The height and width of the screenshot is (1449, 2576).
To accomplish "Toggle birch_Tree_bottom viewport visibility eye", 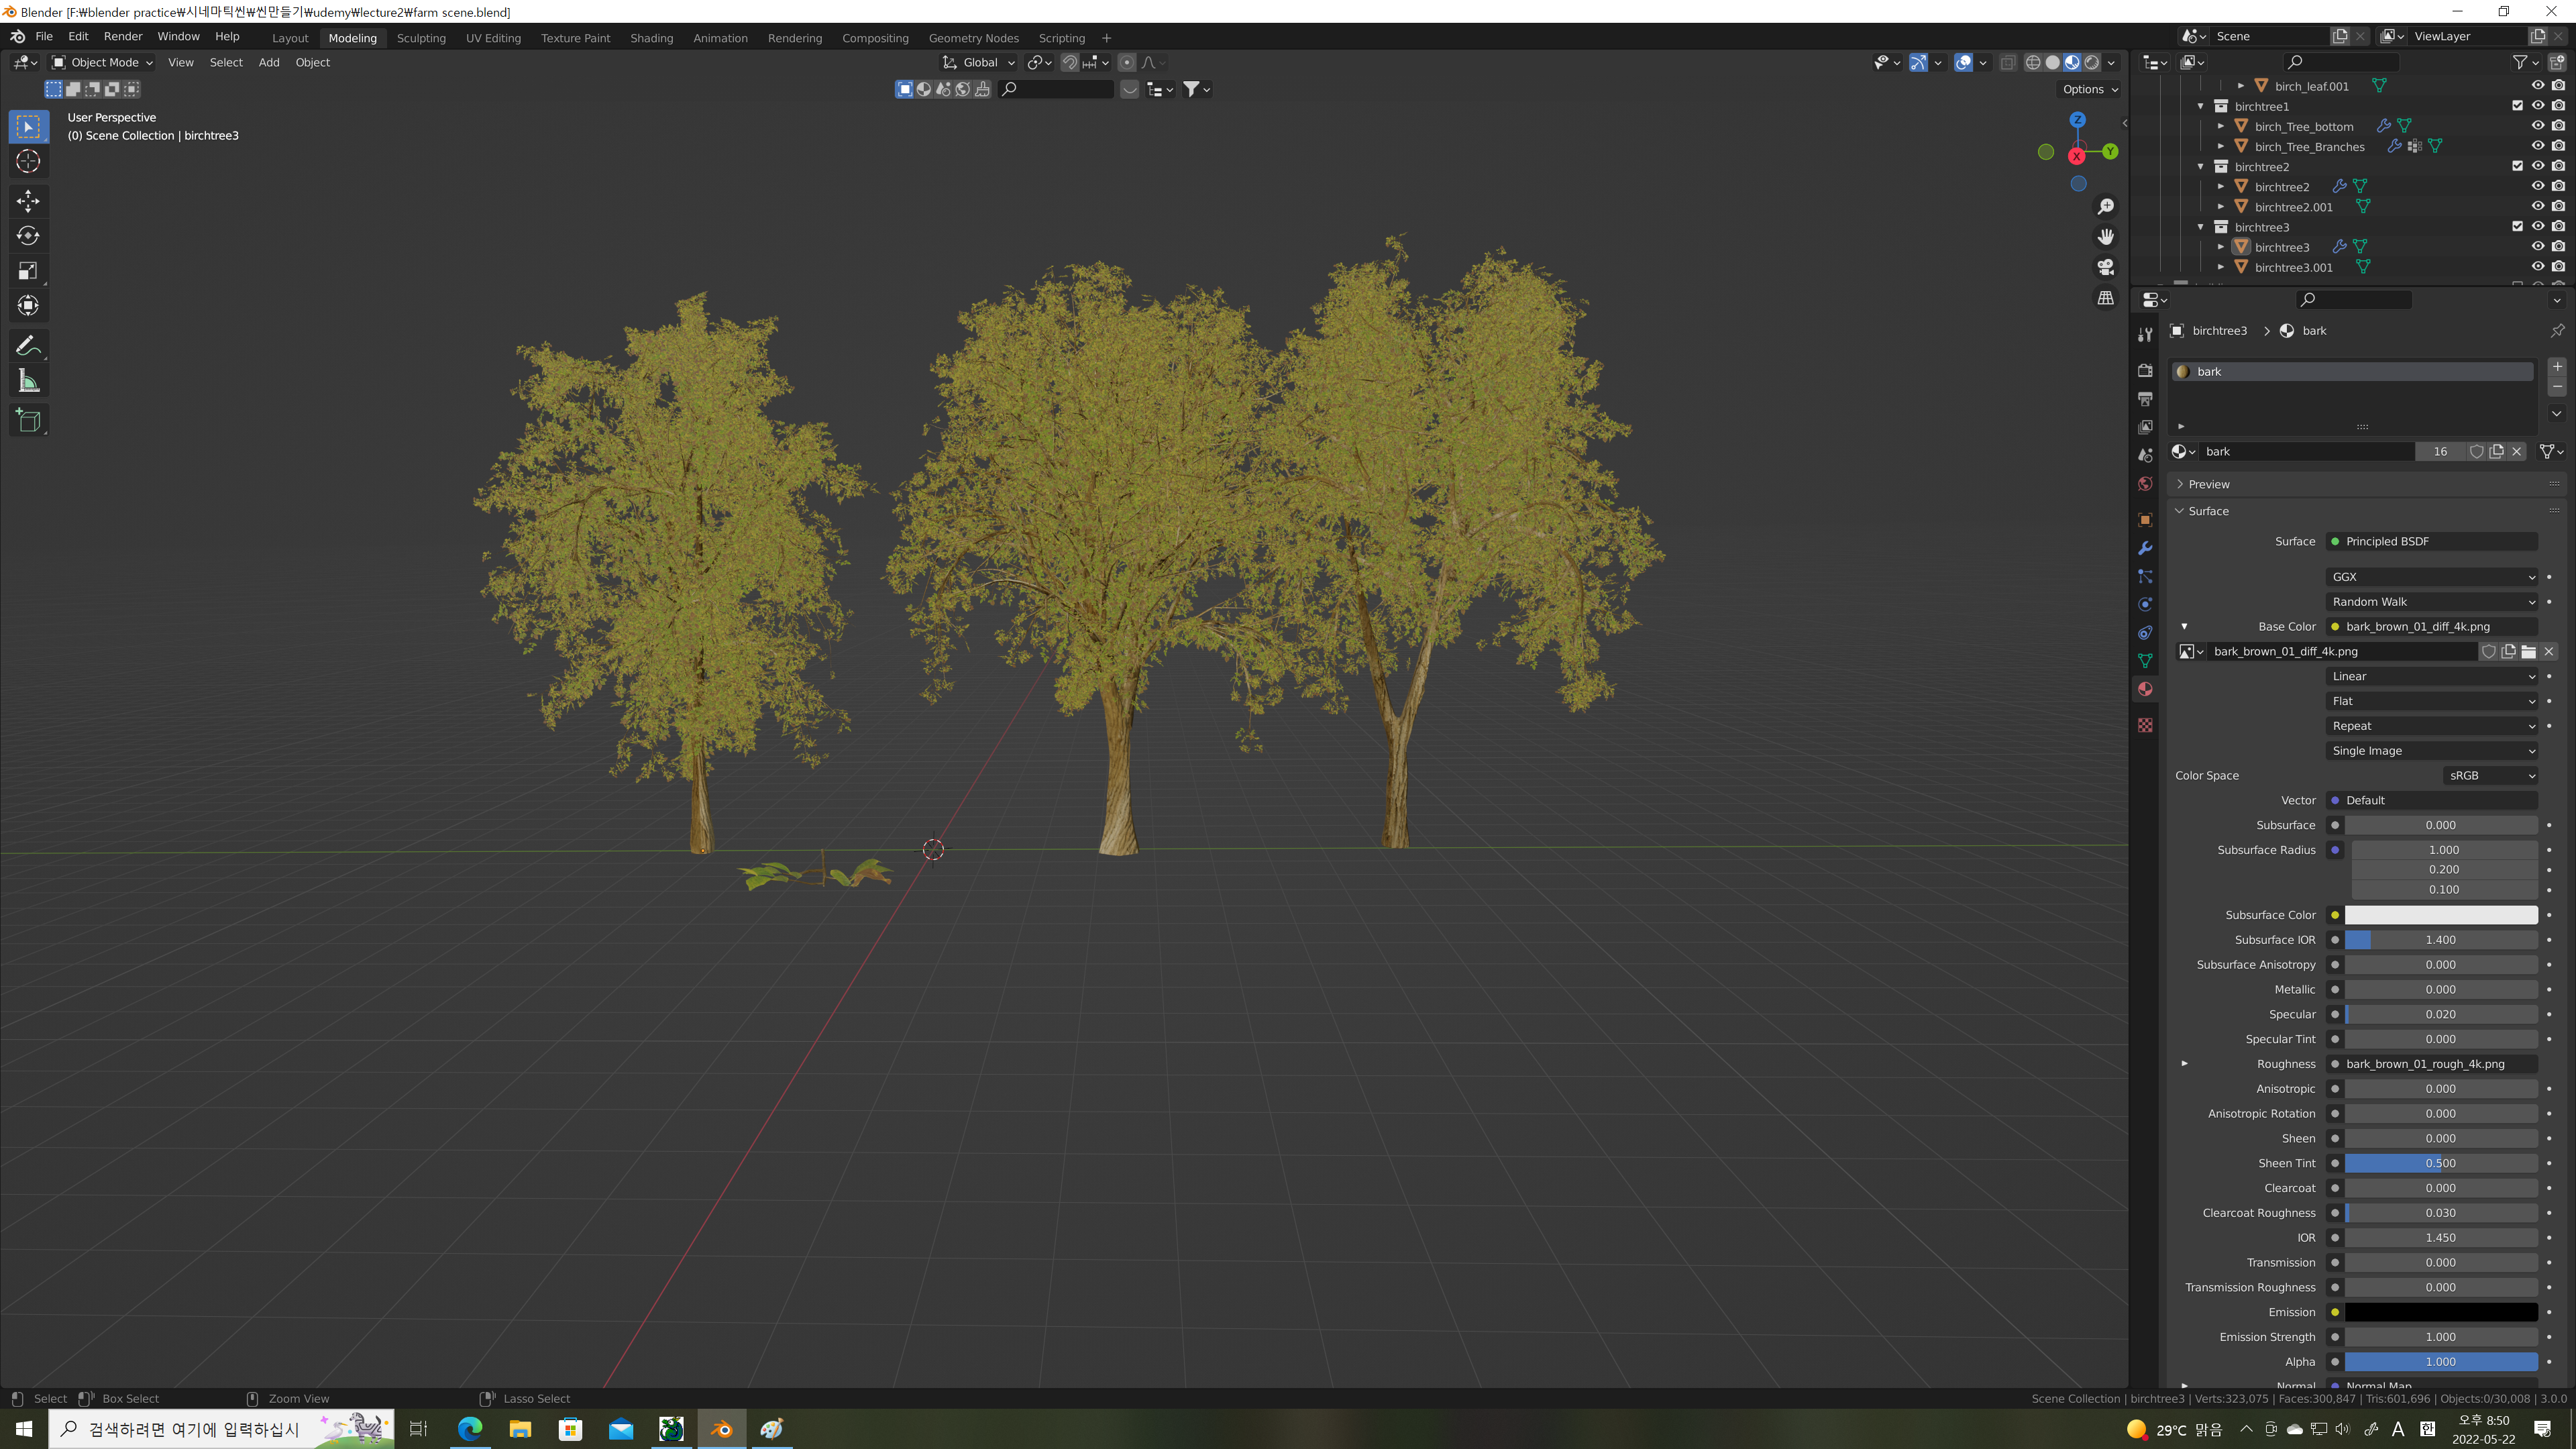I will click(x=2537, y=126).
